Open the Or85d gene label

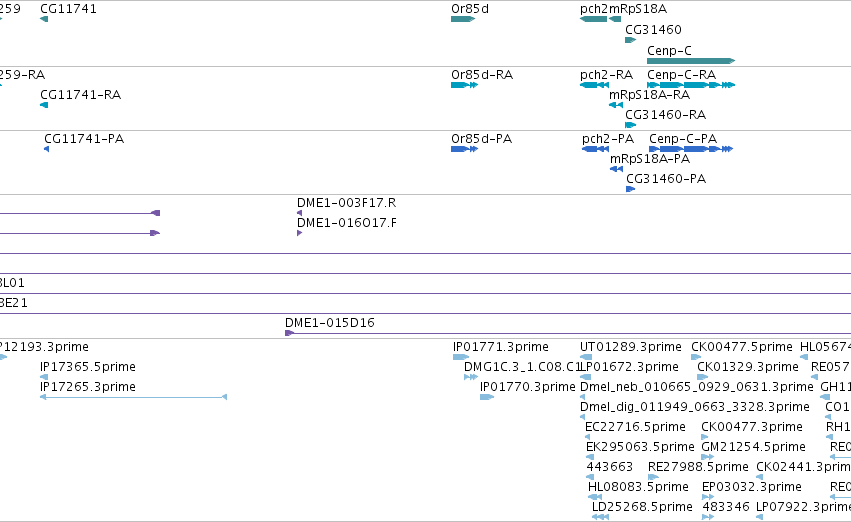(469, 9)
